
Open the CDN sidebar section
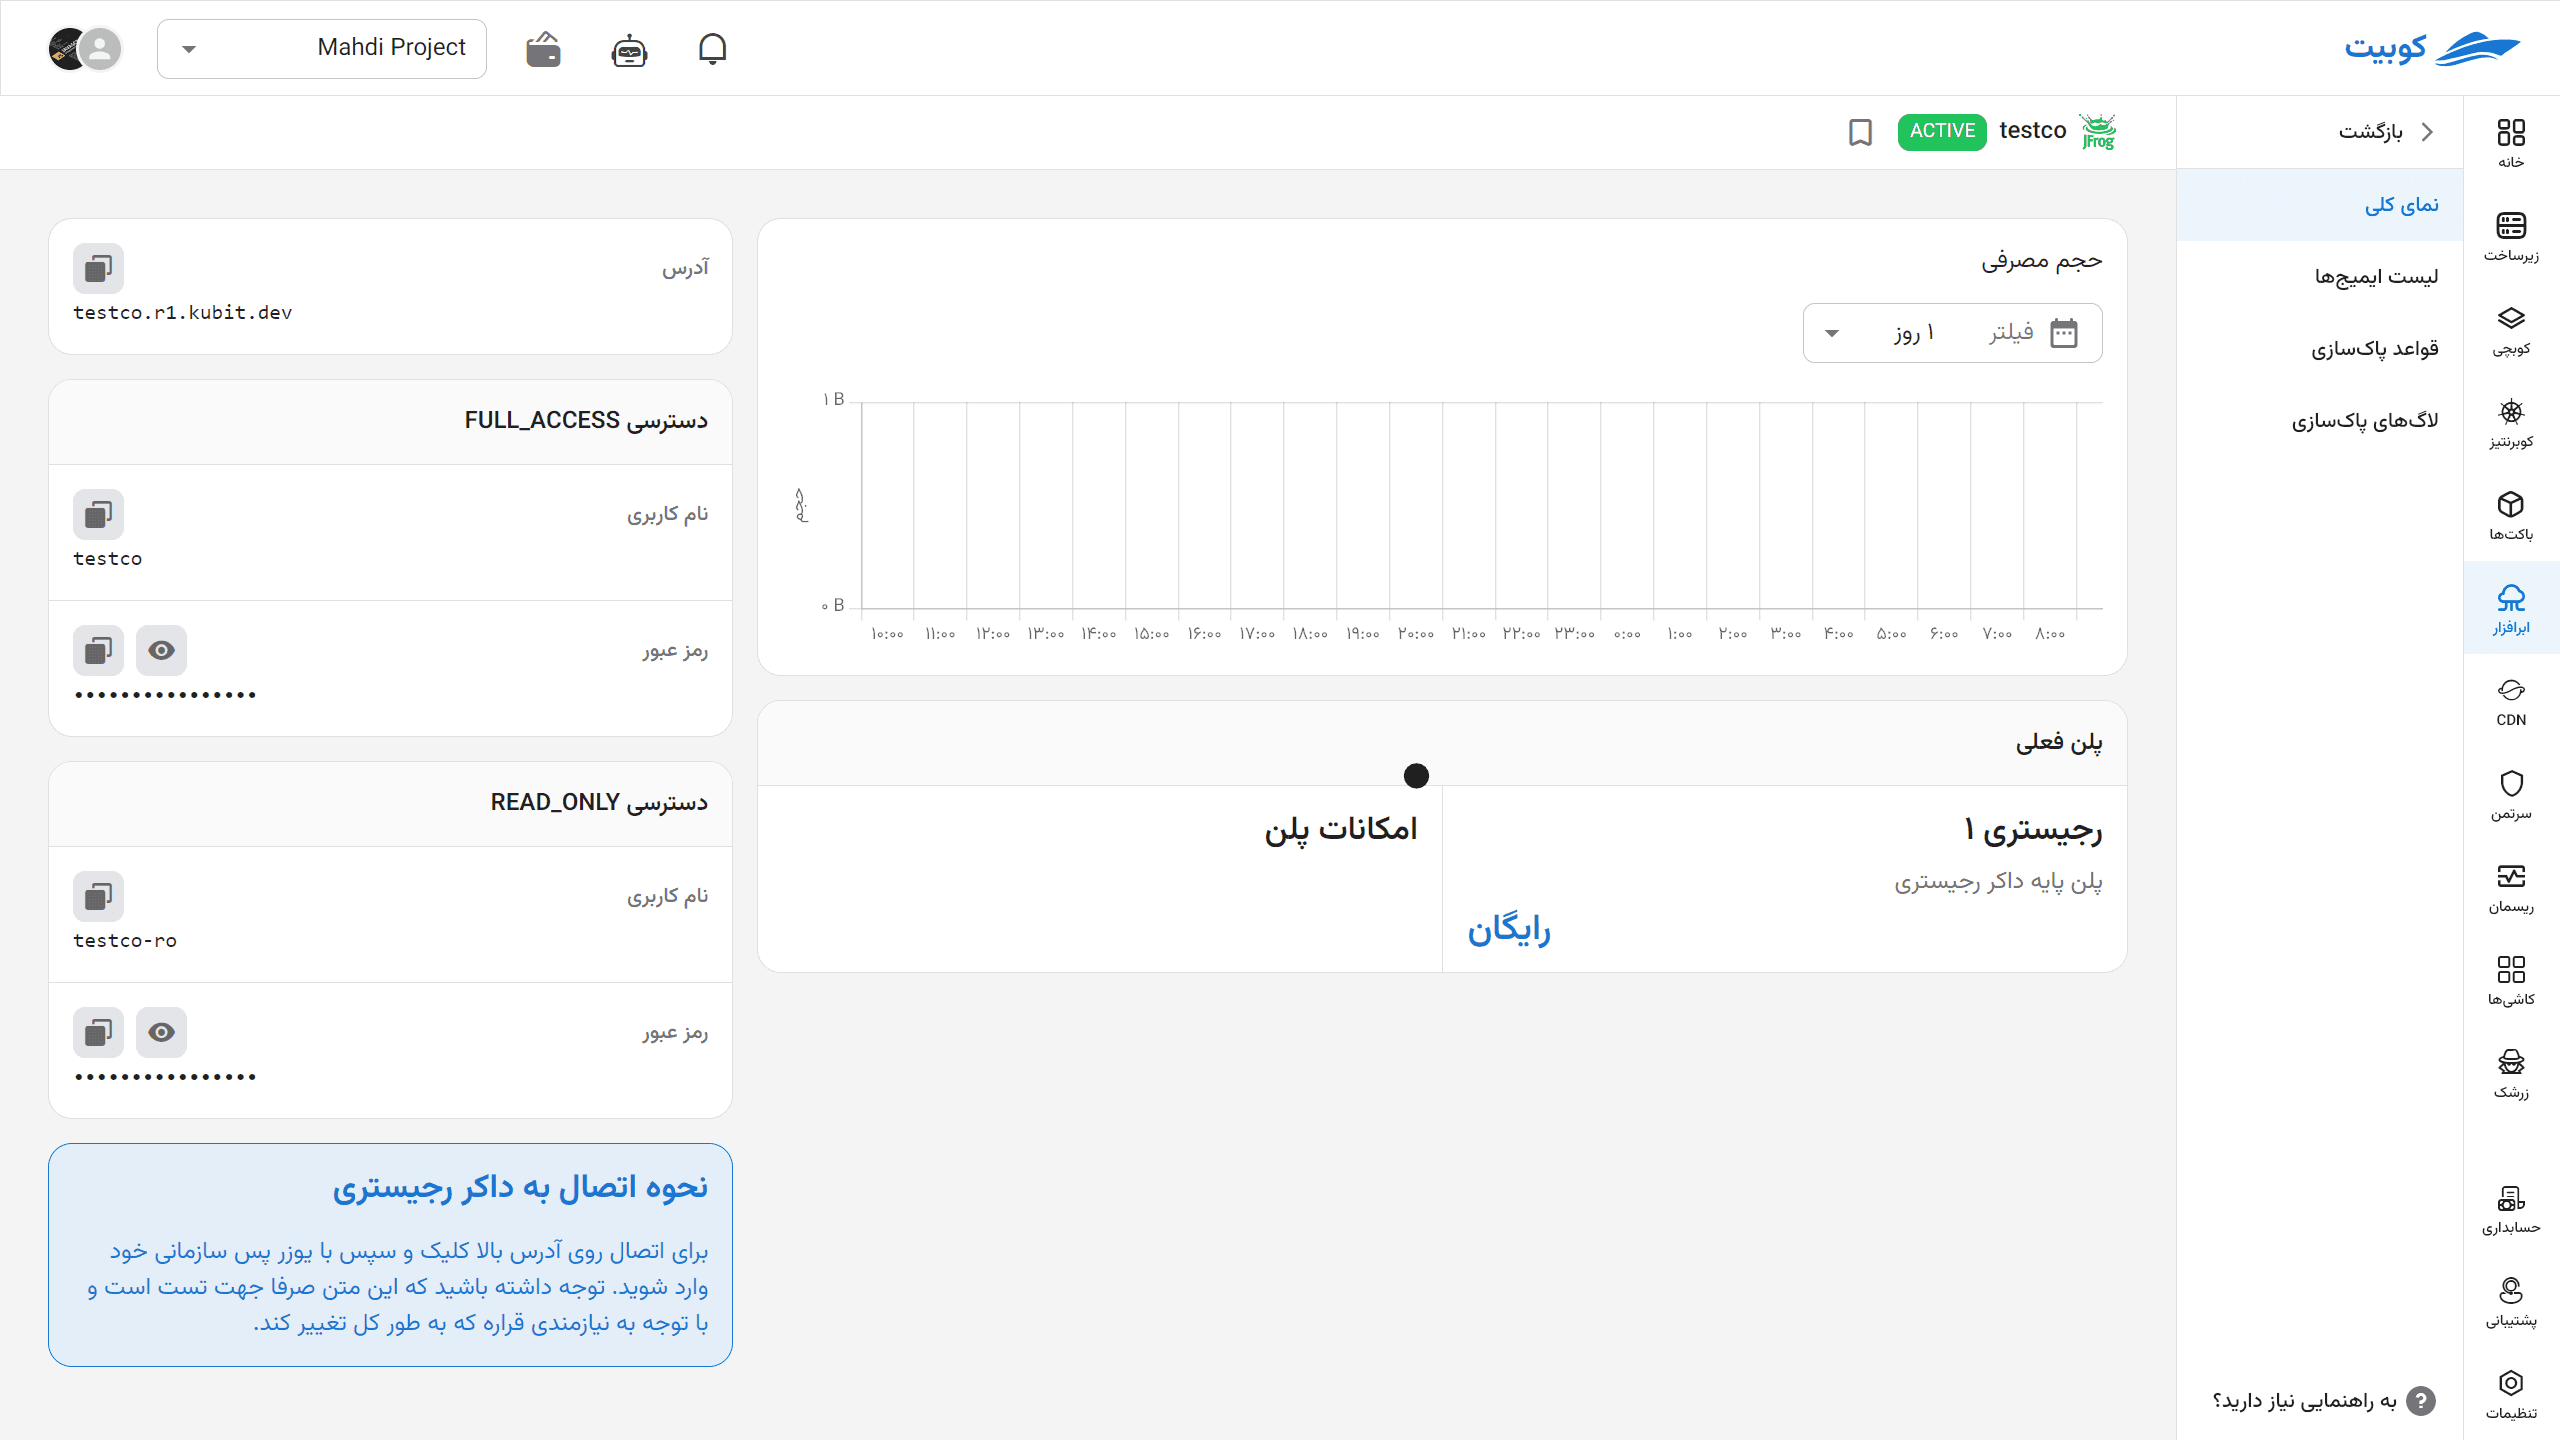pyautogui.click(x=2511, y=702)
